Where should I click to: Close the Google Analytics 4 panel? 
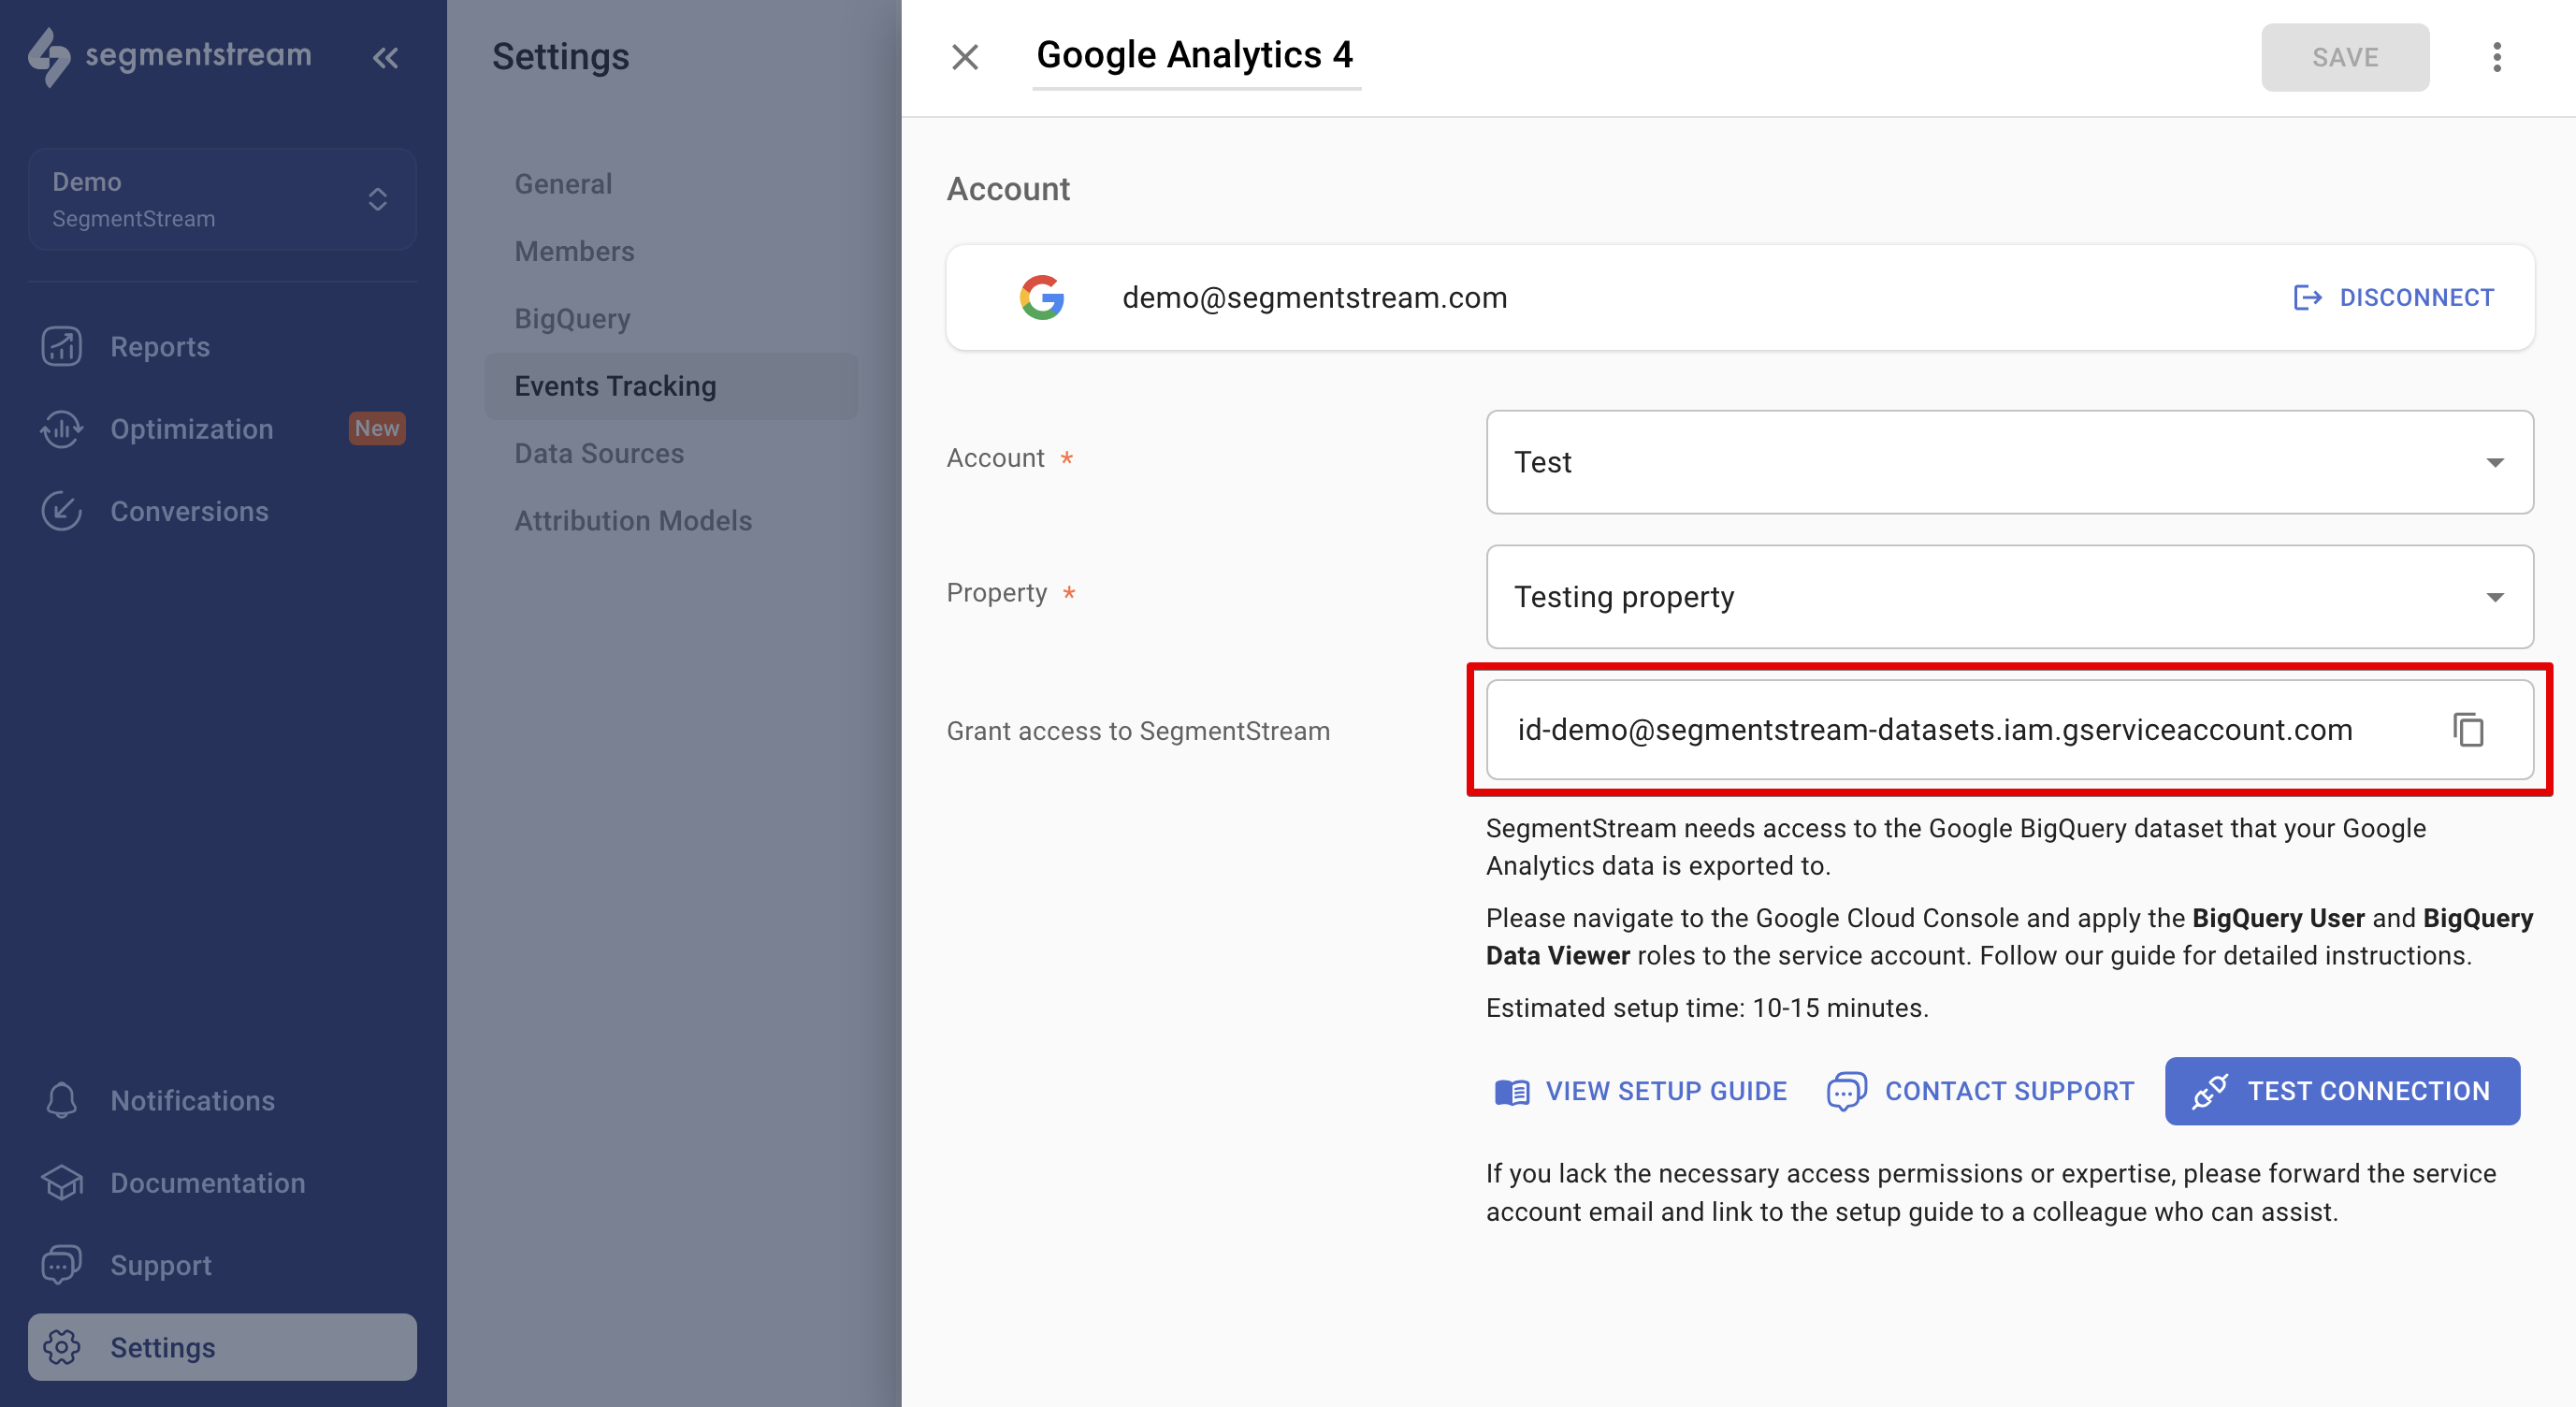tap(964, 57)
